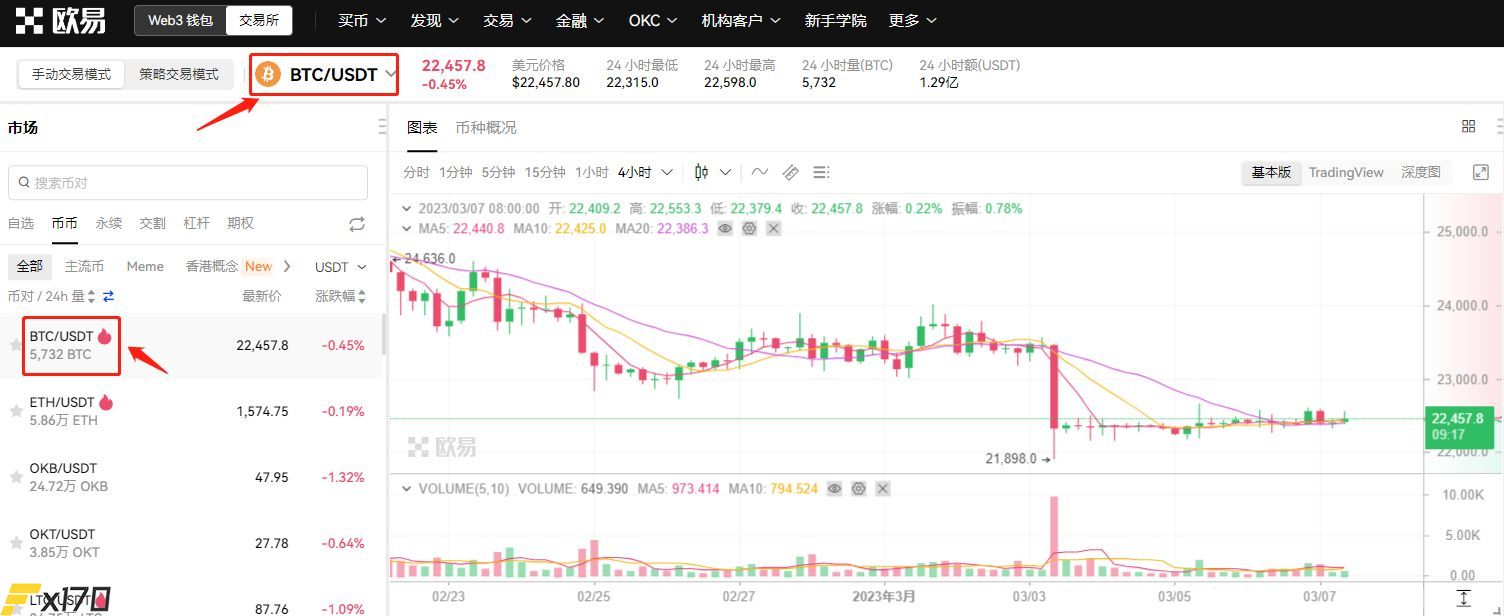Select the candlestick chart type icon
This screenshot has width=1504, height=616.
[x=702, y=172]
